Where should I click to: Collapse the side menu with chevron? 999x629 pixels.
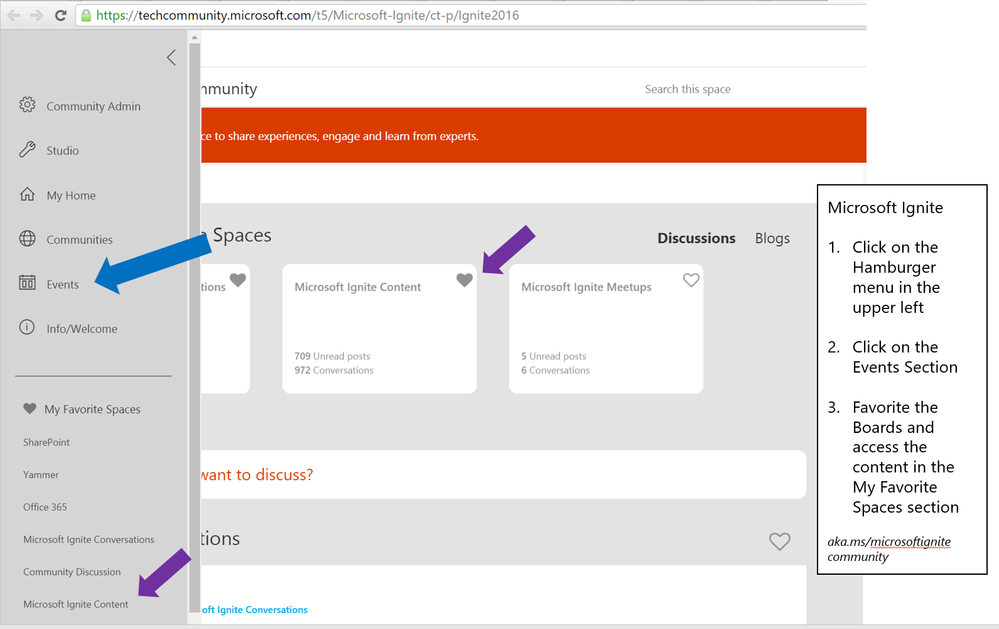[x=171, y=57]
